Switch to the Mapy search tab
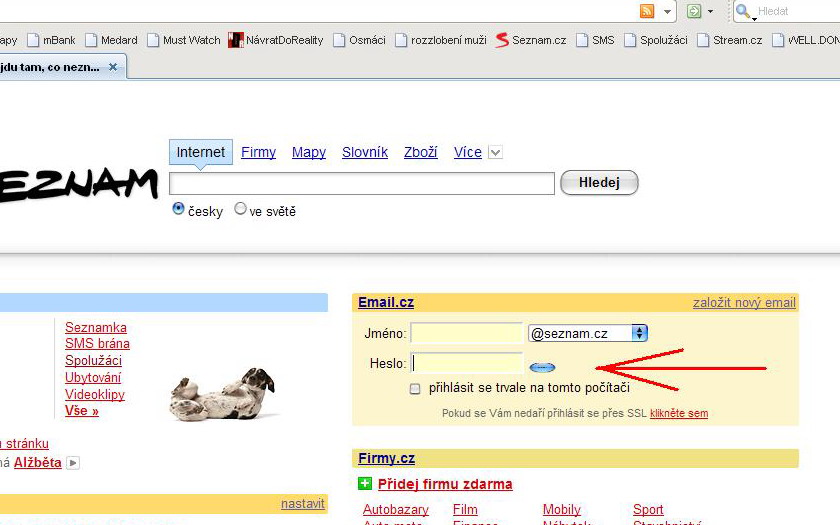This screenshot has height=525, width=840. click(x=309, y=152)
